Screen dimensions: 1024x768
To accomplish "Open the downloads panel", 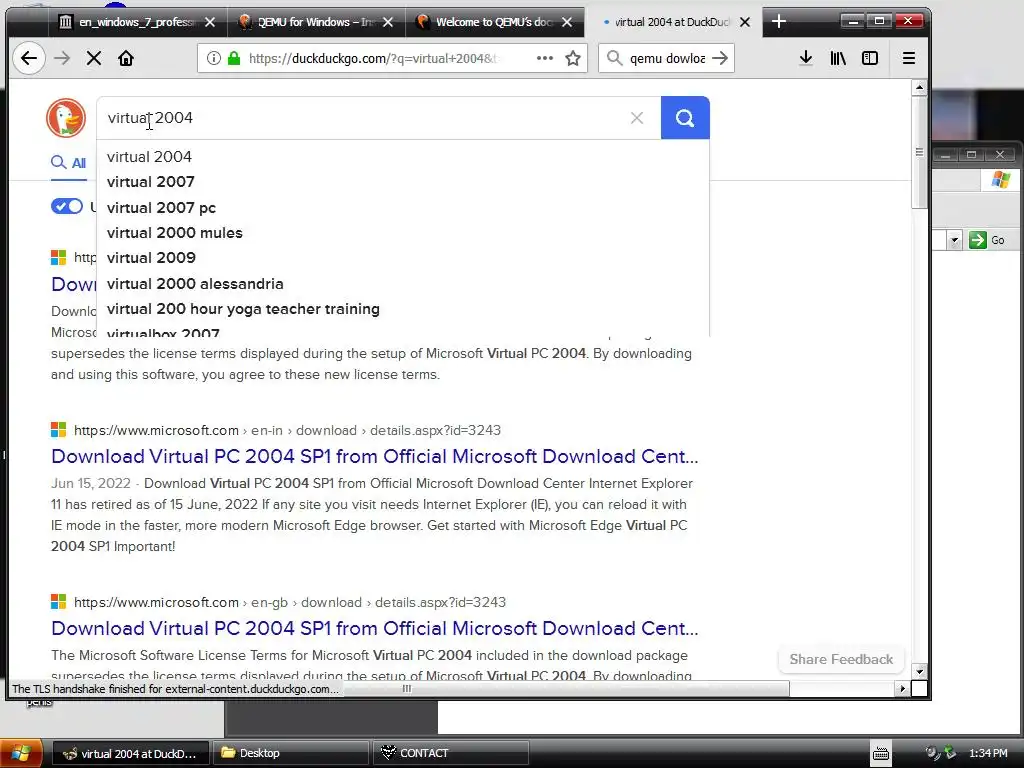I will (806, 58).
